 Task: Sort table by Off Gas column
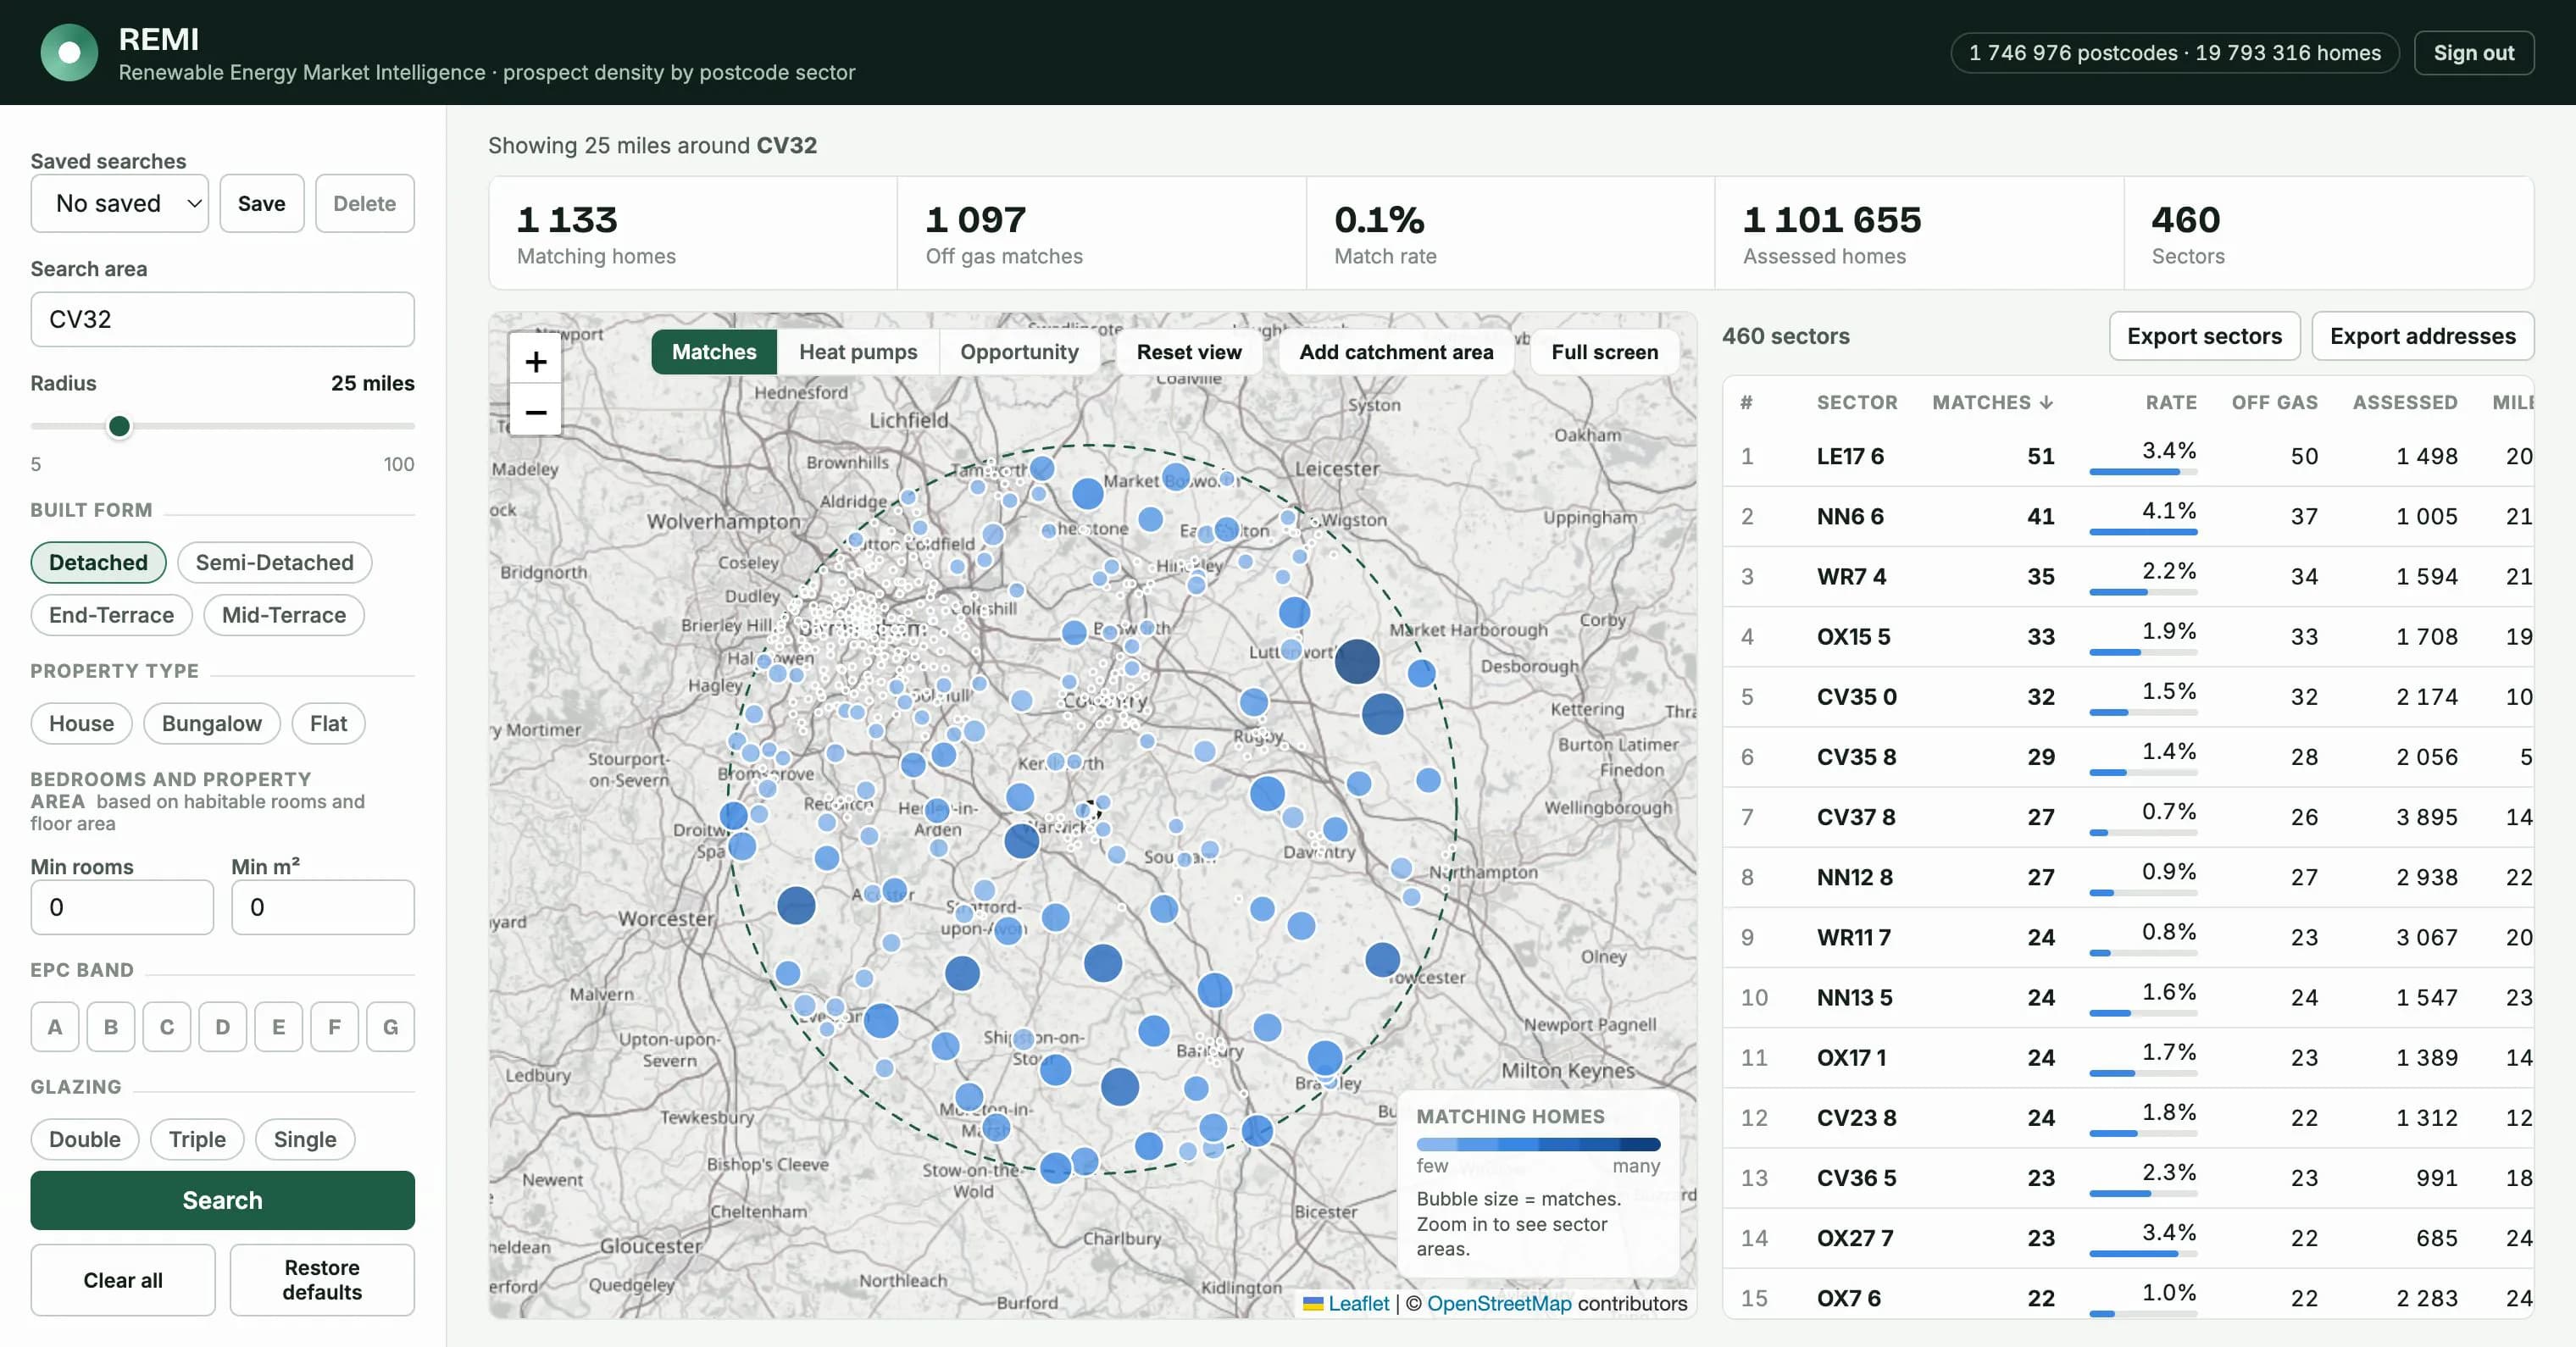click(x=2274, y=402)
